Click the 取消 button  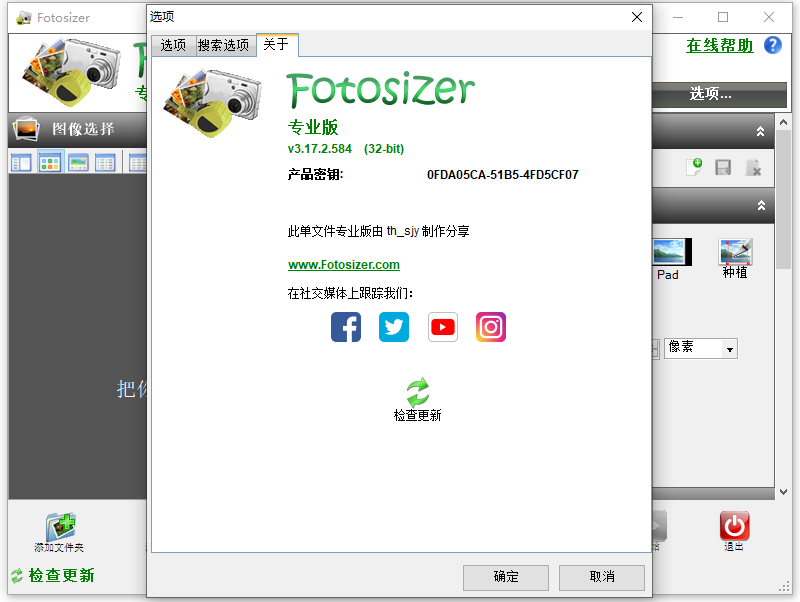pos(602,577)
